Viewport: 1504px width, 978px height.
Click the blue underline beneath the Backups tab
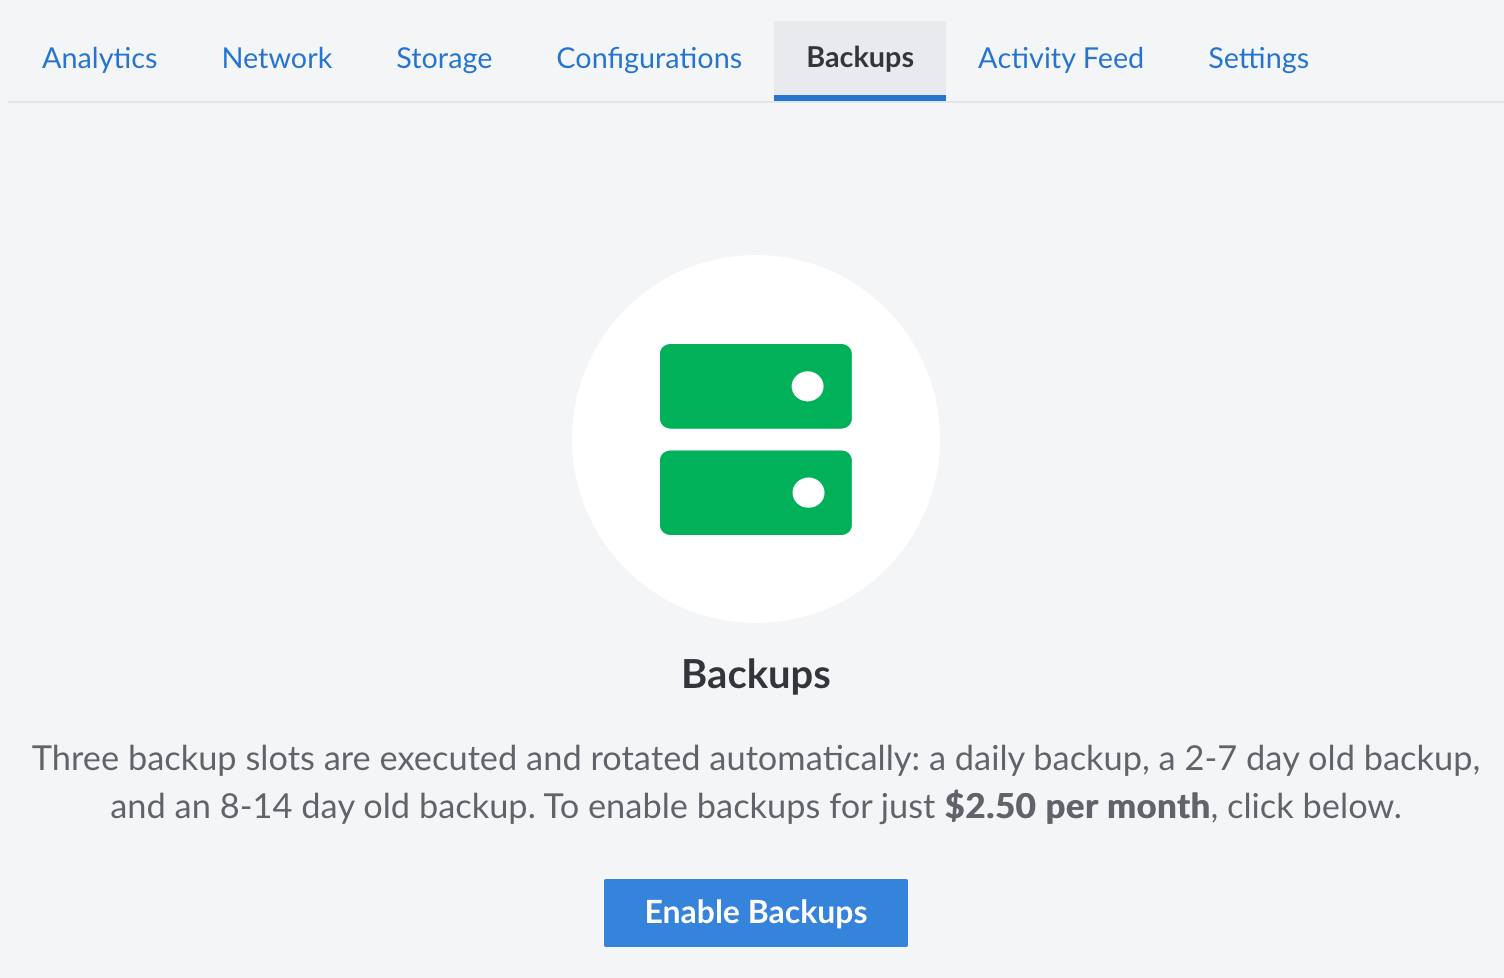tap(858, 98)
